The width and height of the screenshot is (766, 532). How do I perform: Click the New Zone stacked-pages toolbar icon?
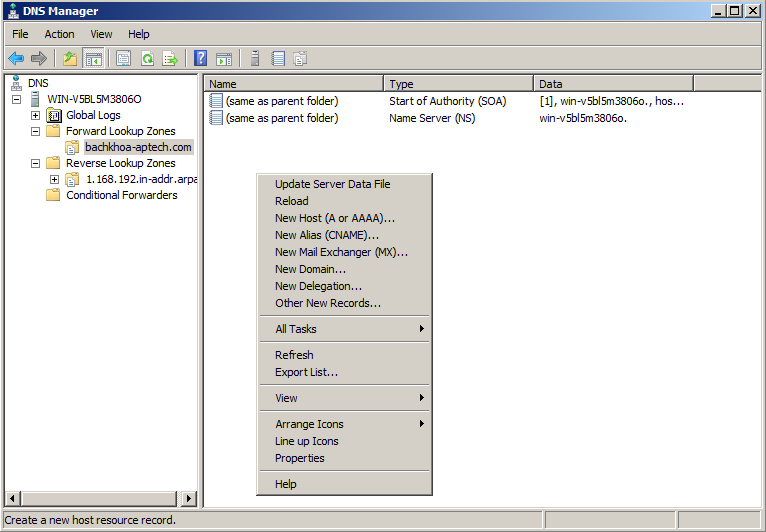tap(300, 59)
